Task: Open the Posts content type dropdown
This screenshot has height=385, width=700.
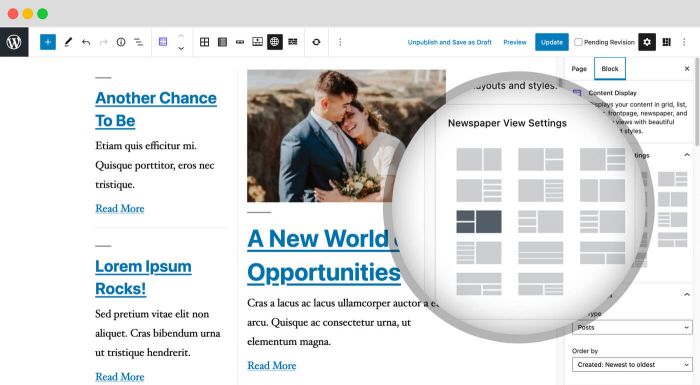Action: [632, 327]
